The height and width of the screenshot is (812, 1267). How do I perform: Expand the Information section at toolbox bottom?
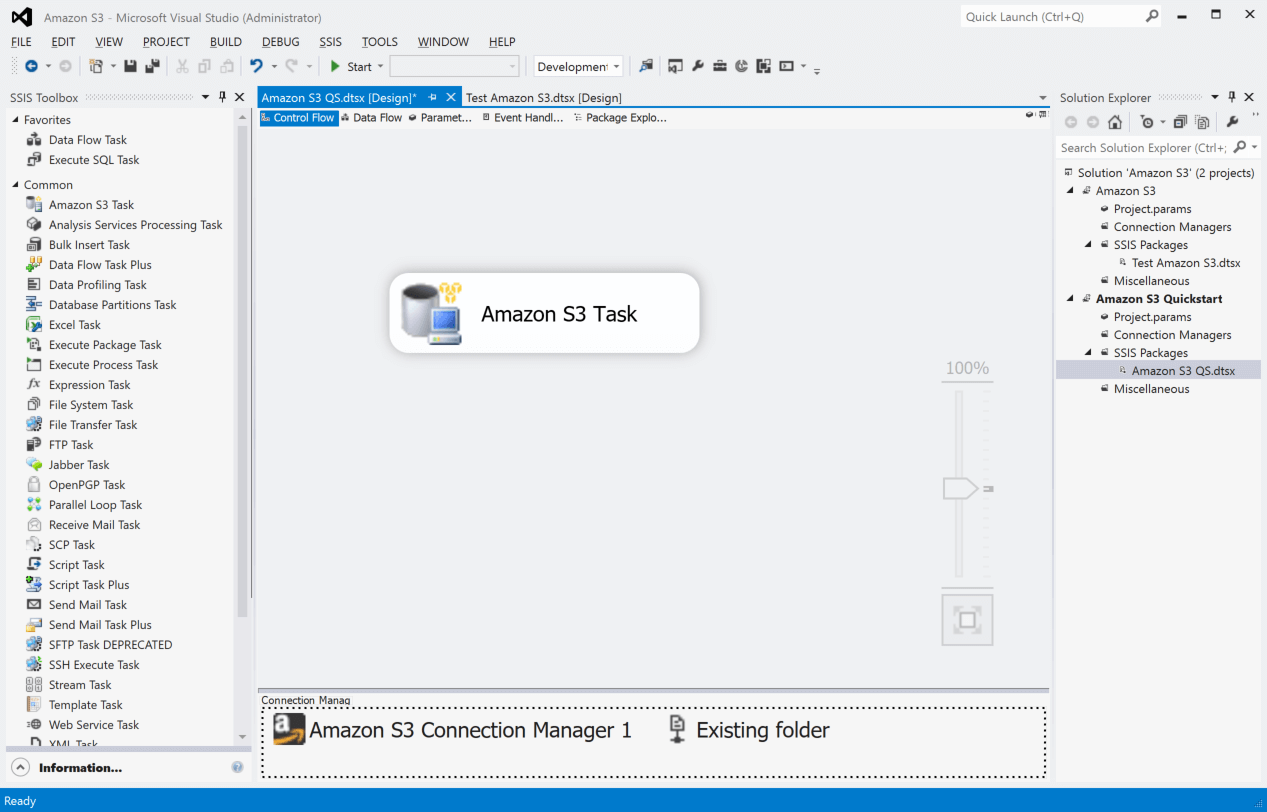(20, 767)
